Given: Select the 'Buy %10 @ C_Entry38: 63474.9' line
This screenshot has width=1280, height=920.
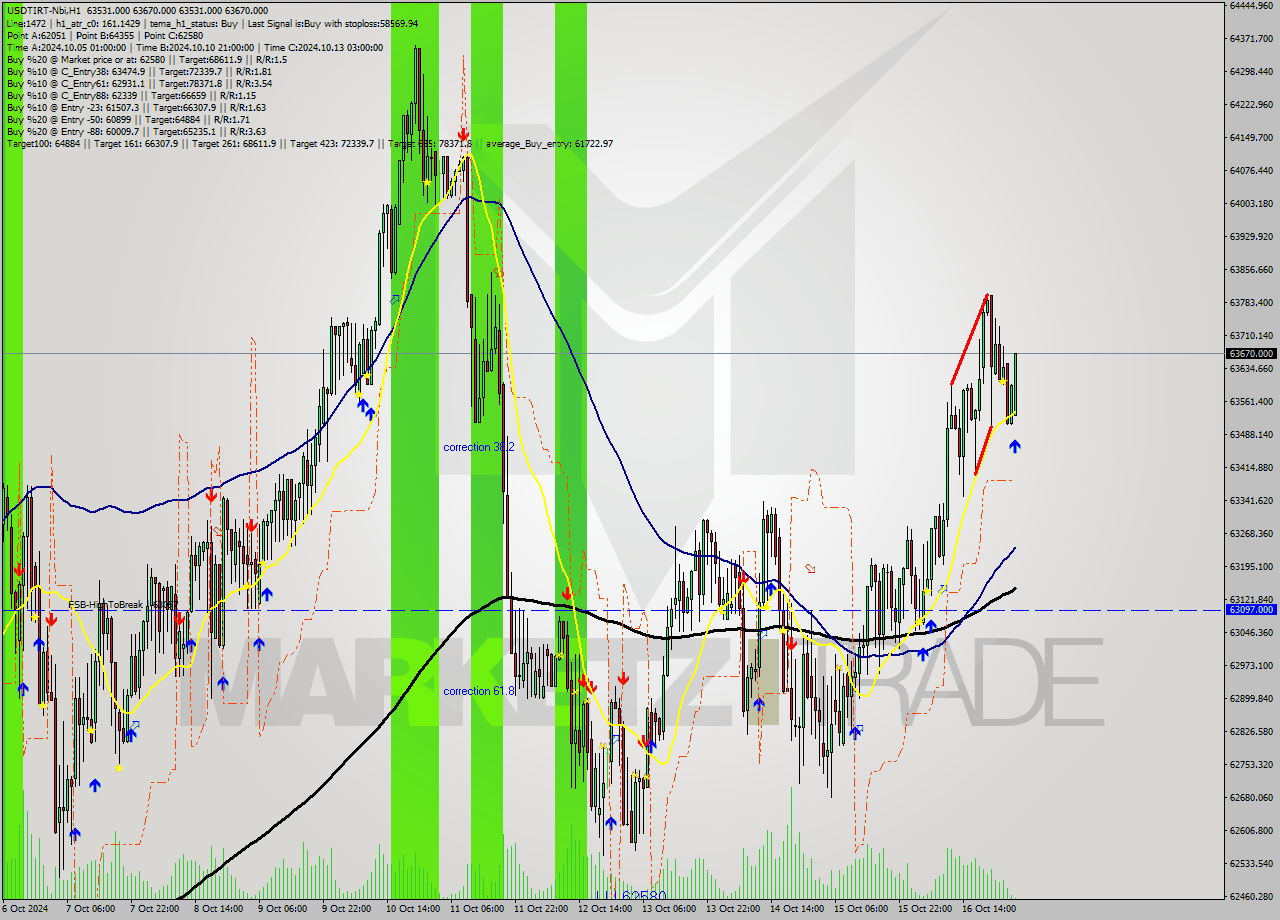Looking at the screenshot, I should pos(139,71).
